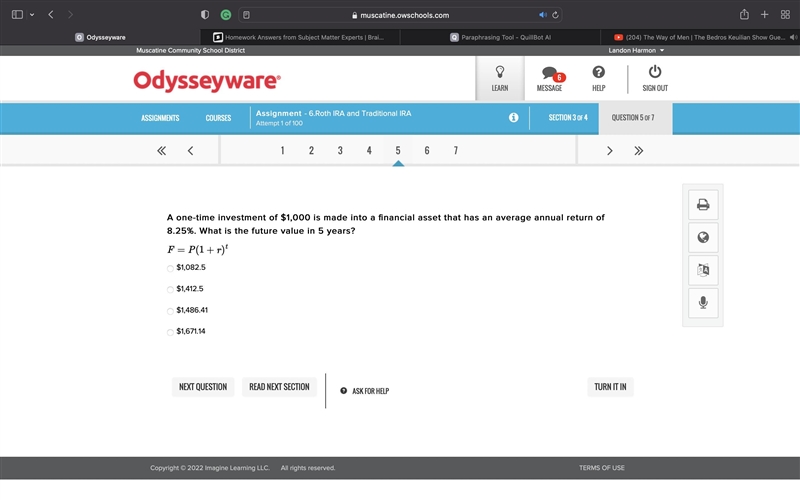800x500 pixels.
Task: Go to next question arrow
Action: click(x=609, y=151)
